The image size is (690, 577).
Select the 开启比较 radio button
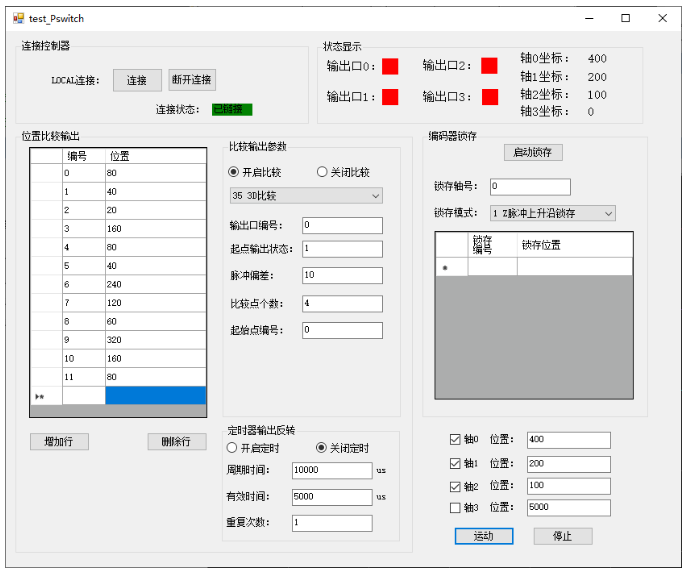234,172
